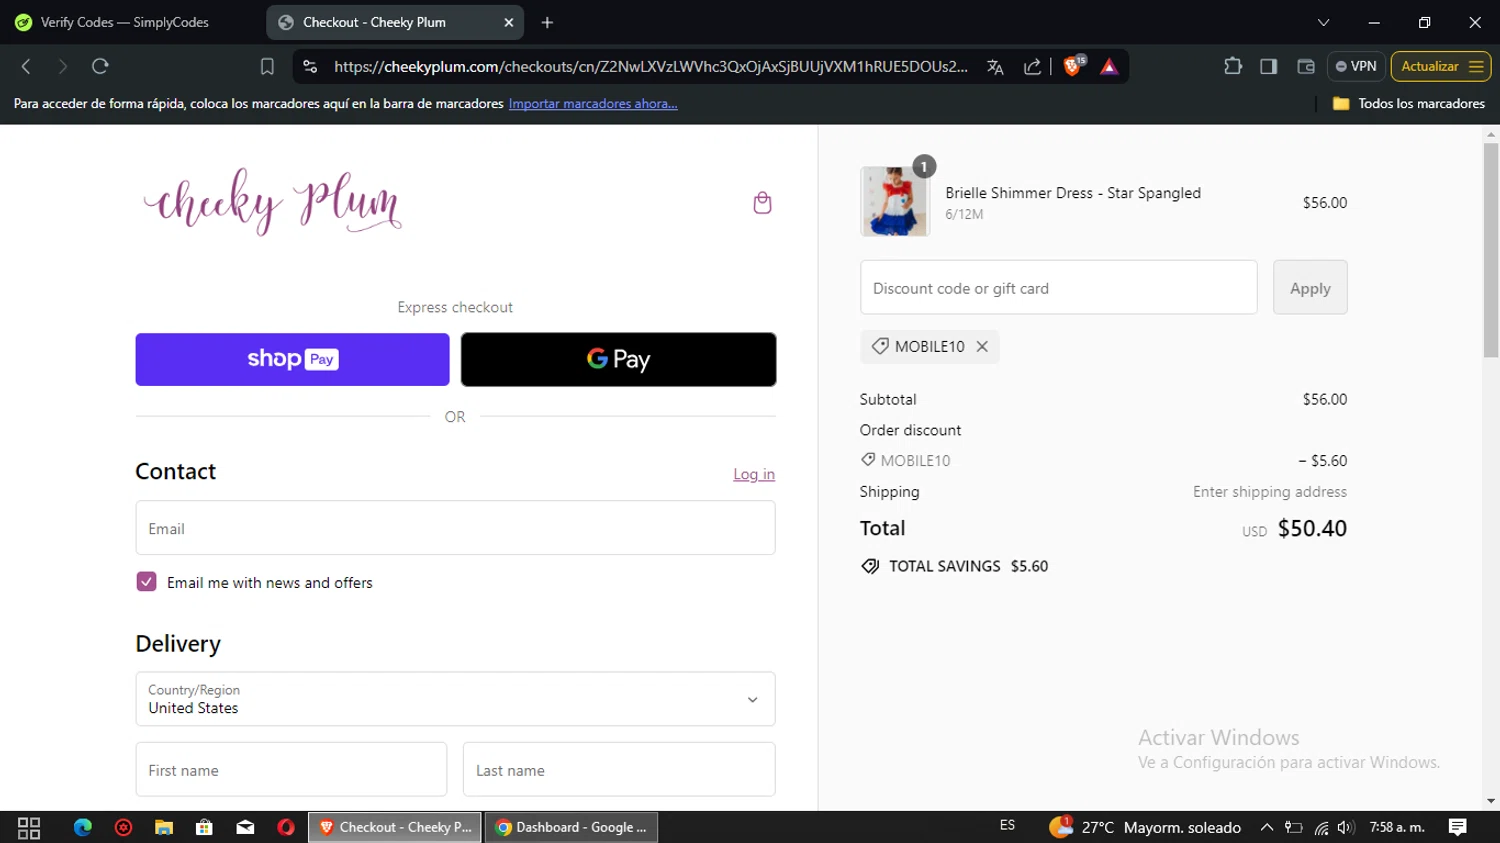
Task: Reload the checkout page
Action: [x=100, y=66]
